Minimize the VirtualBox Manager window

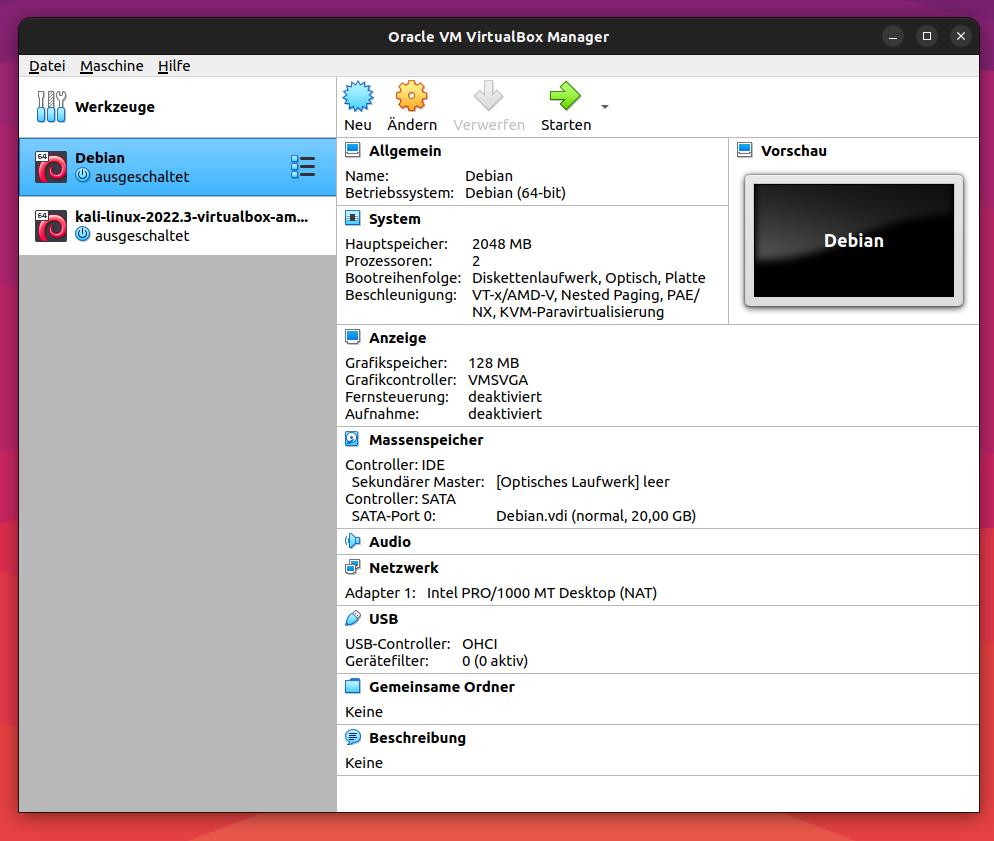[893, 36]
